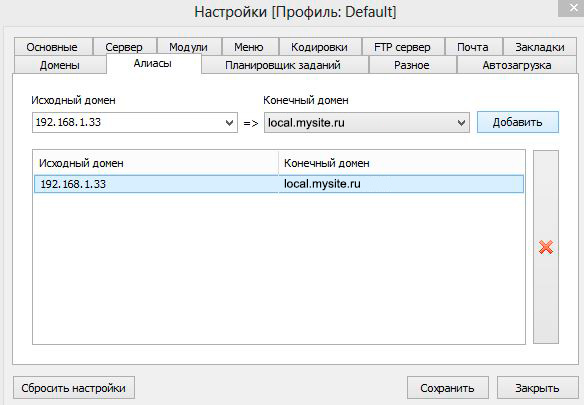
Task: Select the Разное tab
Action: (x=412, y=65)
